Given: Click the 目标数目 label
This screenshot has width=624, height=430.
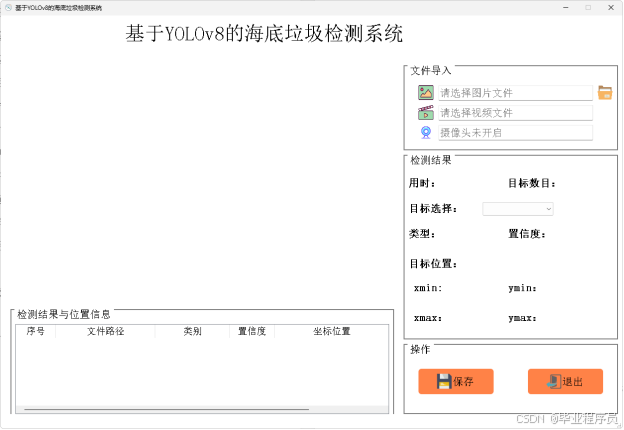Looking at the screenshot, I should pyautogui.click(x=532, y=183).
